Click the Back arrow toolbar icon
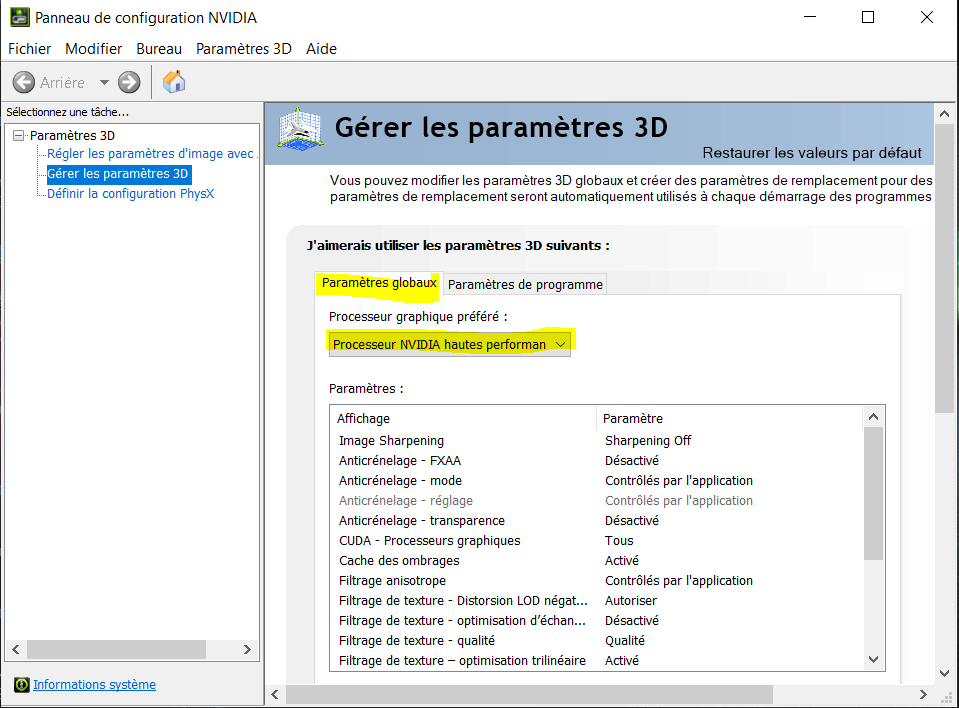Viewport: 959px width, 708px height. tap(24, 82)
